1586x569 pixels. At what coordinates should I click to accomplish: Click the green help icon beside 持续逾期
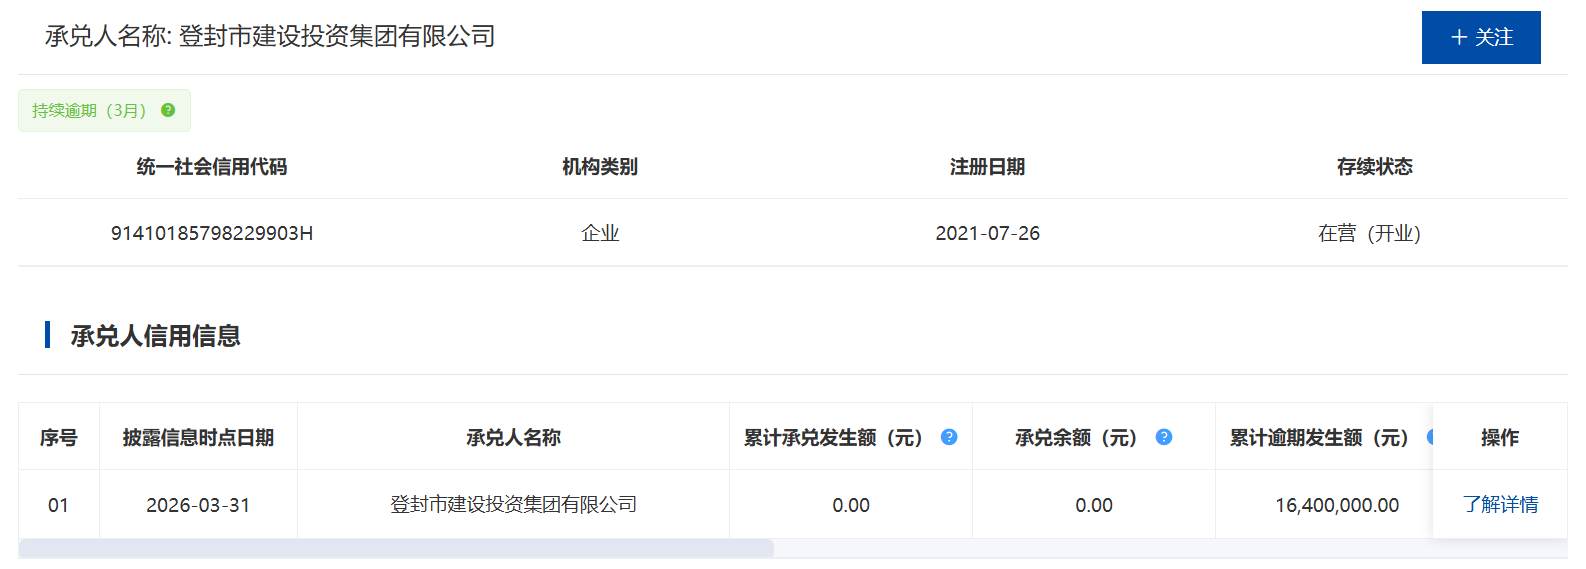coord(168,110)
